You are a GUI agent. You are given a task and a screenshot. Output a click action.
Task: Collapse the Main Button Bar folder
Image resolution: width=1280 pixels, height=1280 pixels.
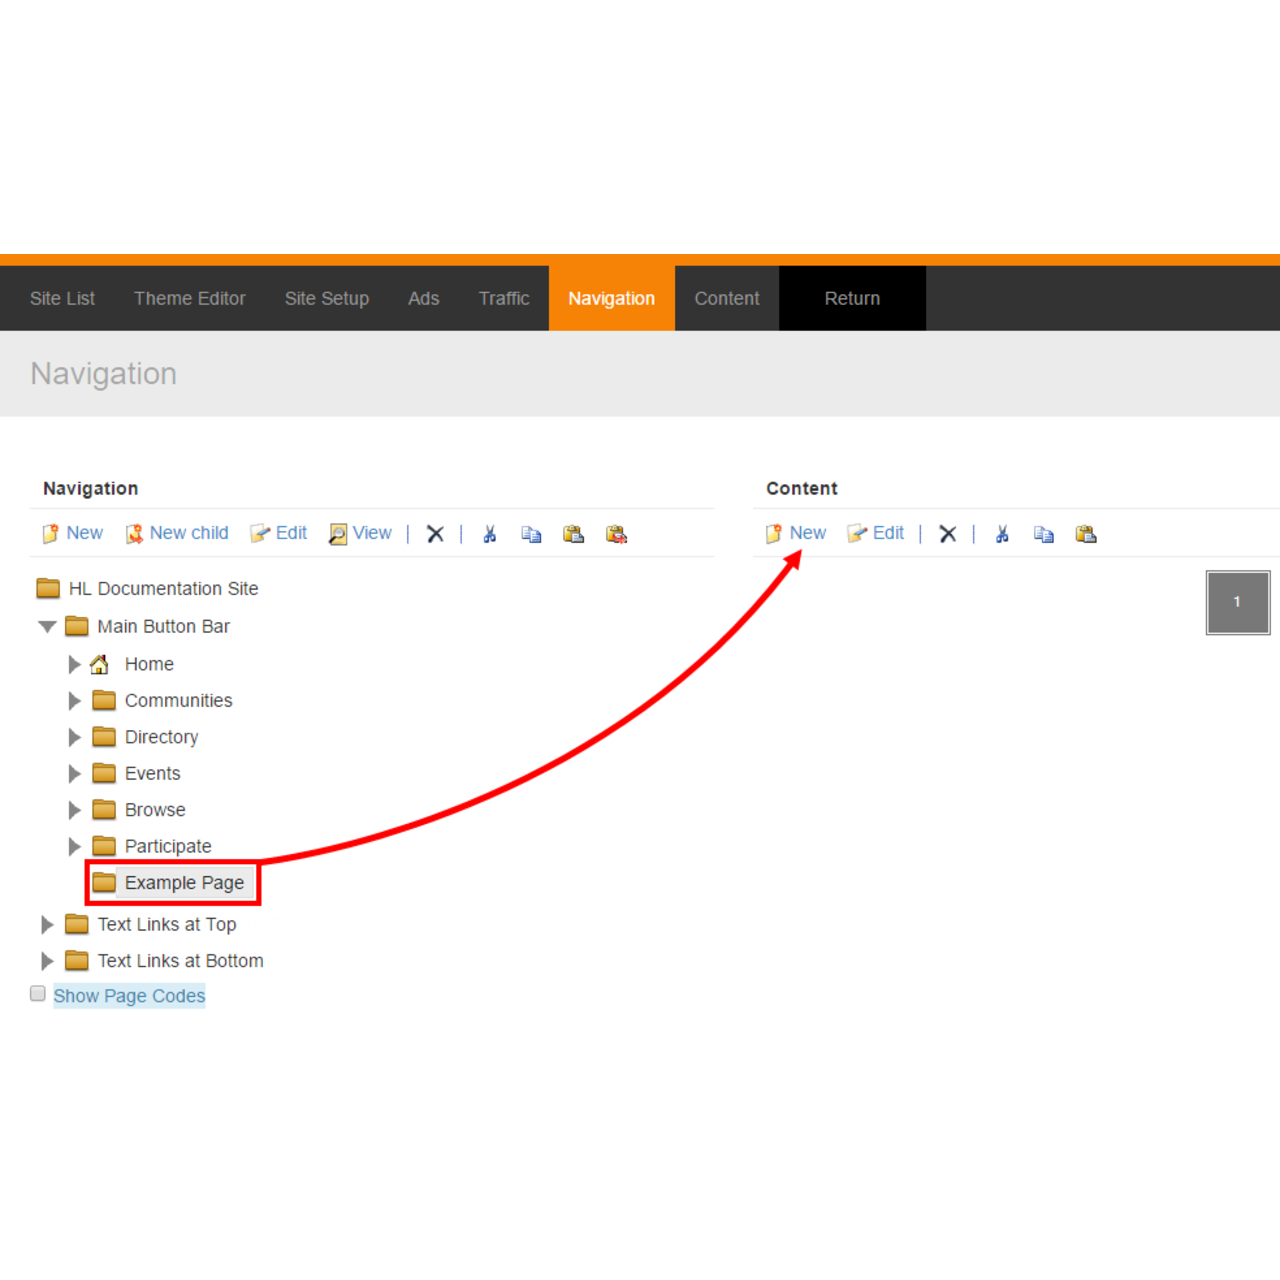point(47,627)
